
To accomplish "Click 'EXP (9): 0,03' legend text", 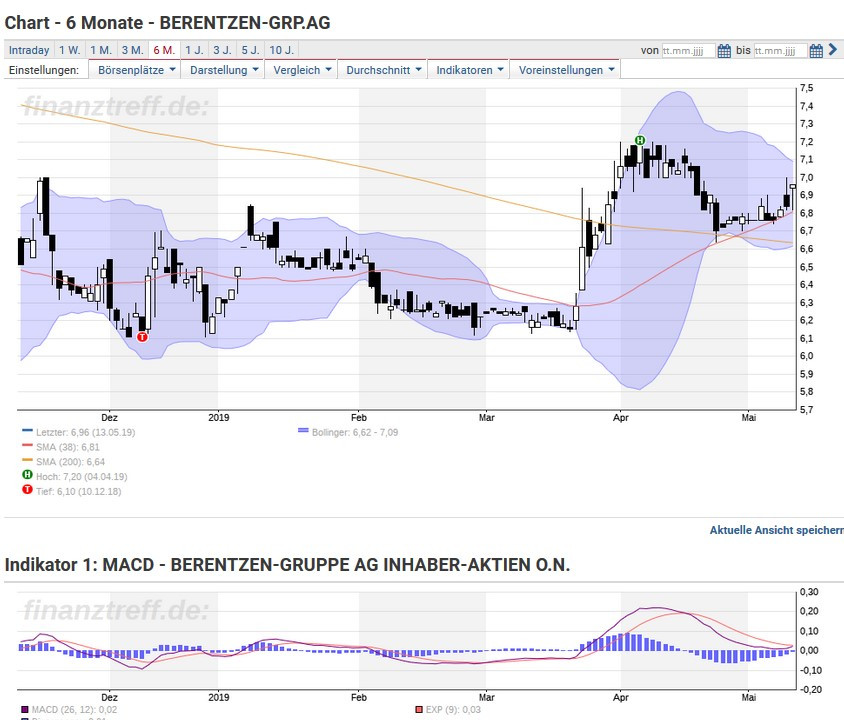I will click(x=453, y=710).
